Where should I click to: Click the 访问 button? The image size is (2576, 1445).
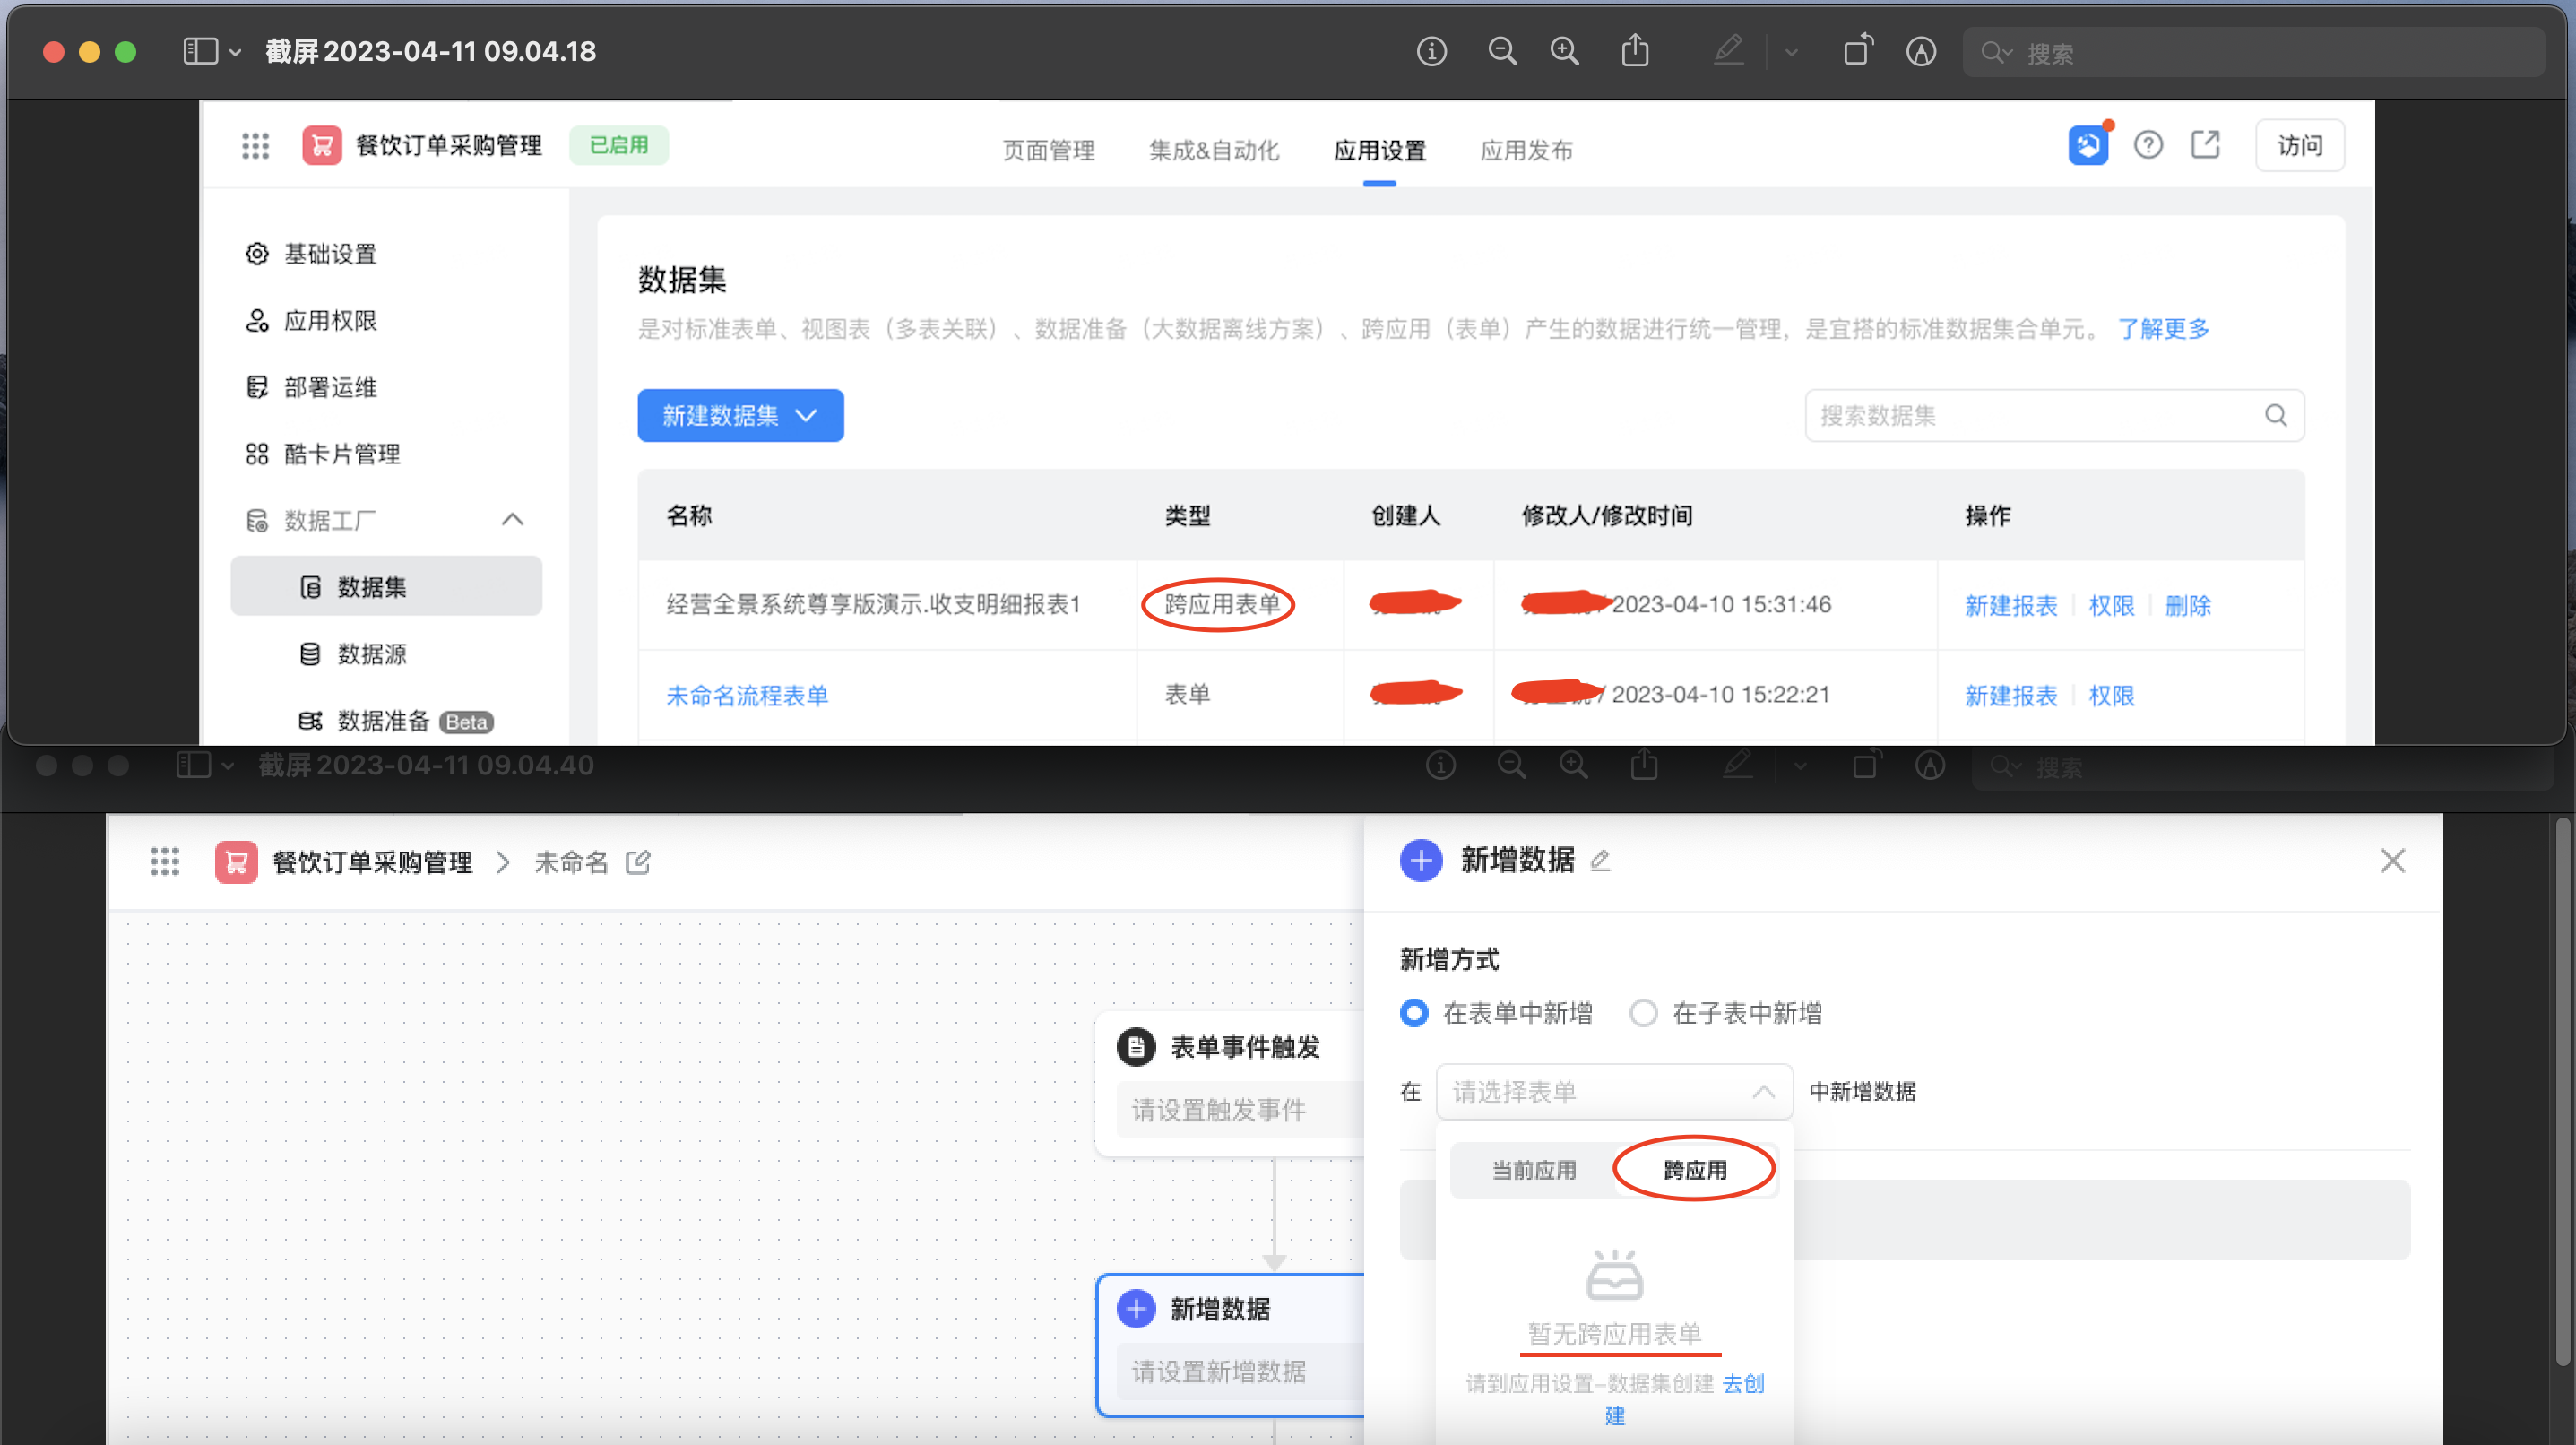tap(2299, 146)
